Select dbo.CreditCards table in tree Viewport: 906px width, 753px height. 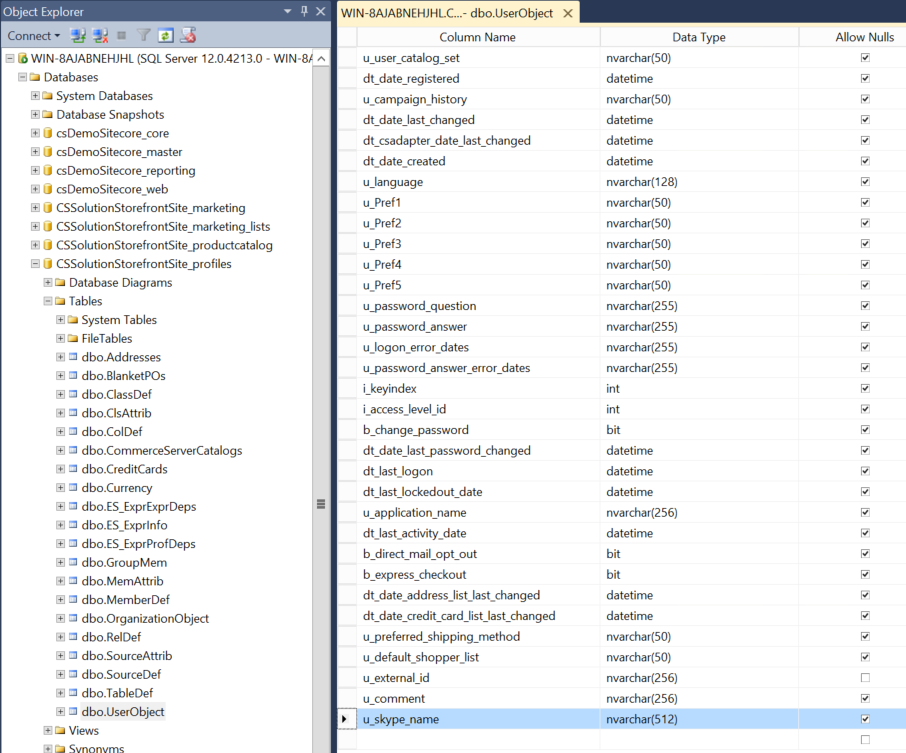[x=124, y=469]
